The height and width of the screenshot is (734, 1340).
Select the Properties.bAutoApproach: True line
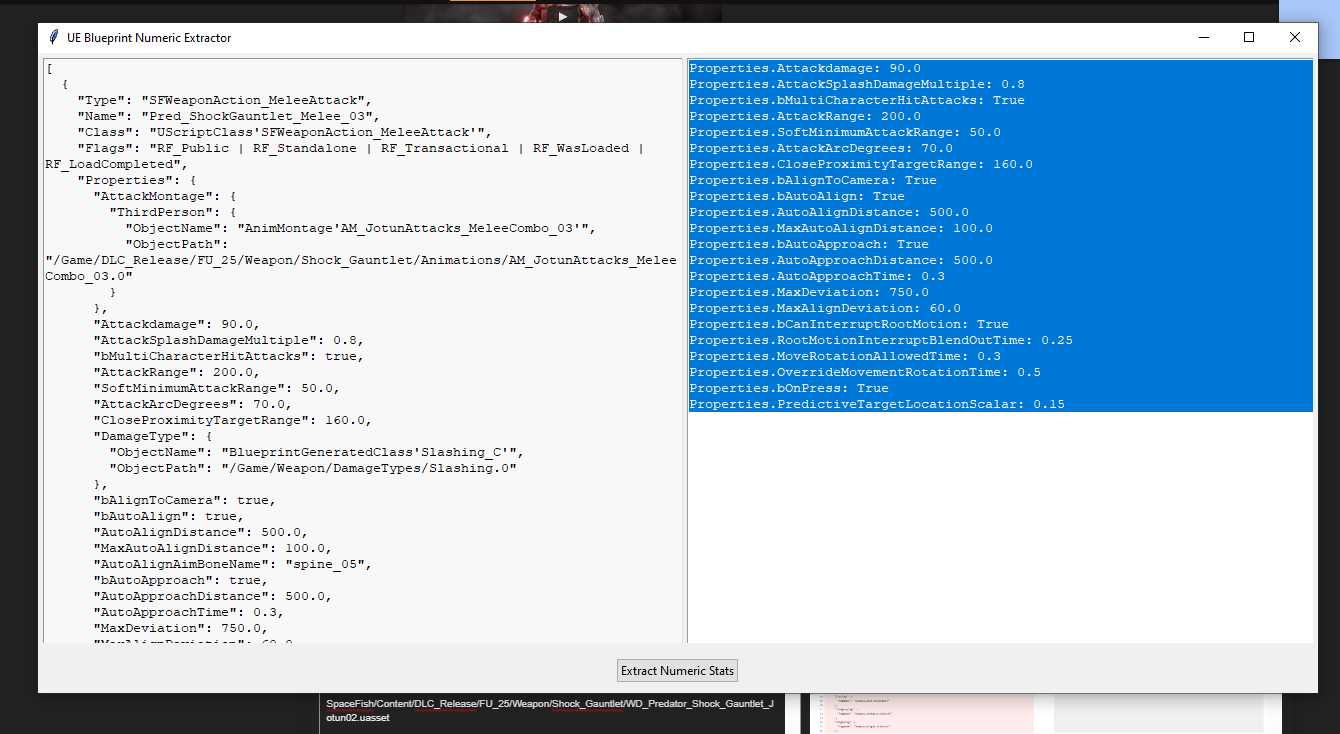pyautogui.click(x=809, y=244)
